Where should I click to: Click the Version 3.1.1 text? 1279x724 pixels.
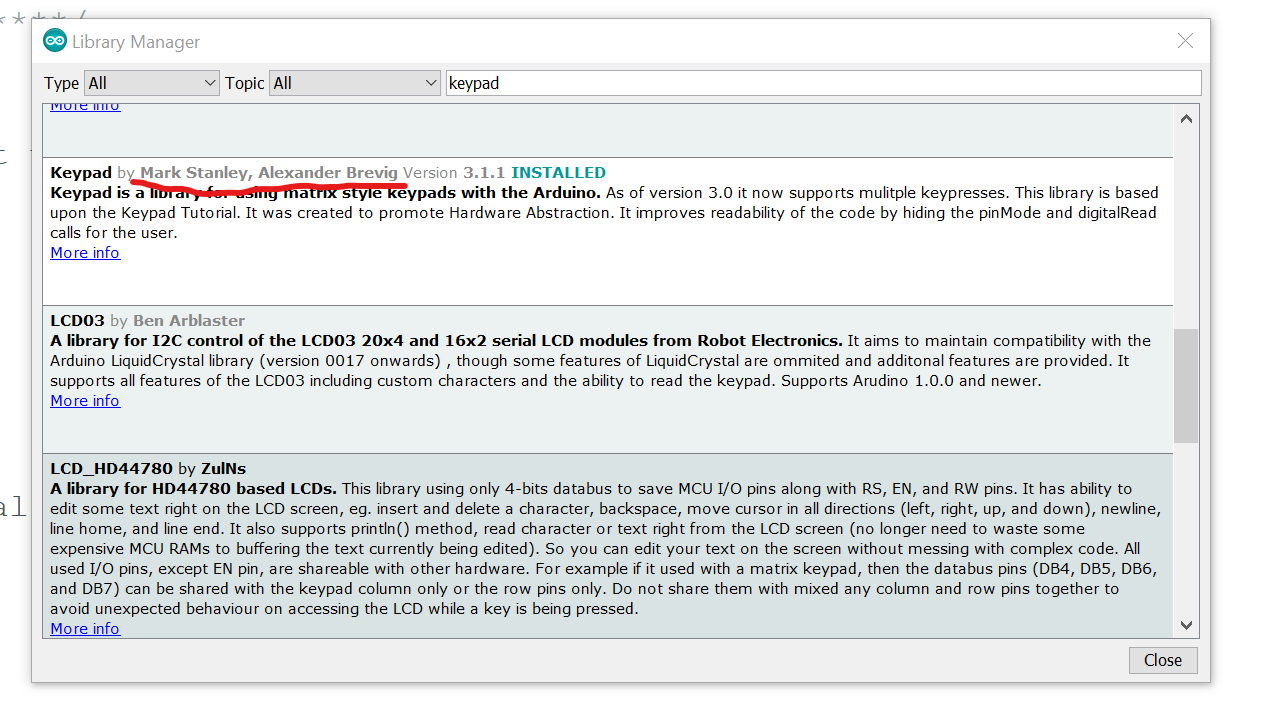pos(454,173)
